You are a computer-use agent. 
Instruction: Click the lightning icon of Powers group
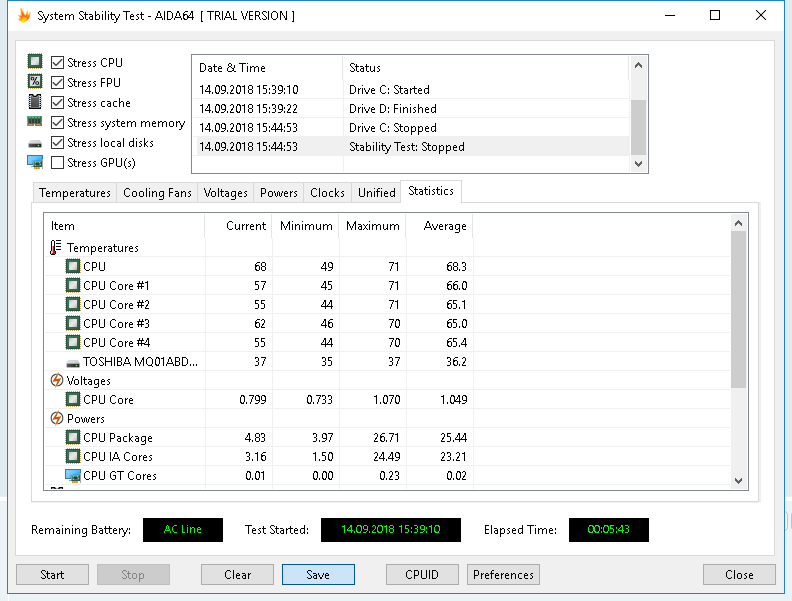click(x=57, y=418)
